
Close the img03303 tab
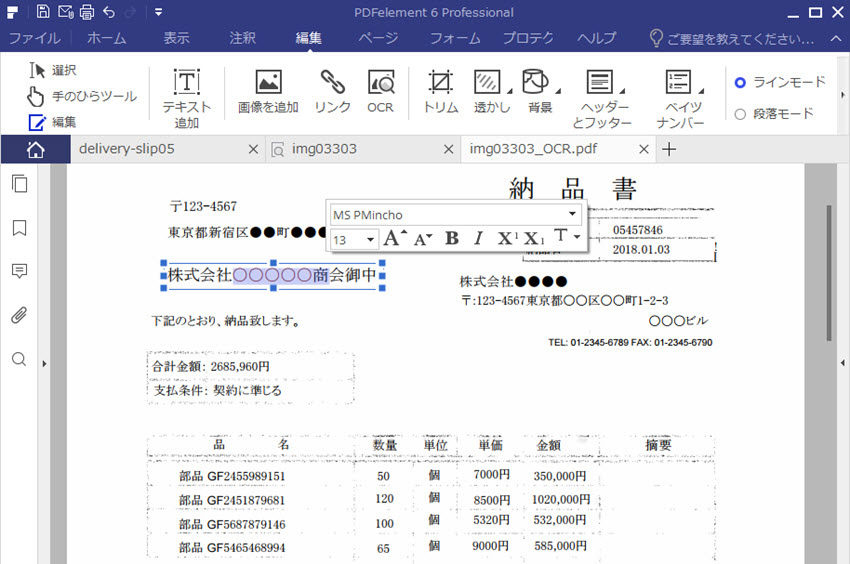448,149
